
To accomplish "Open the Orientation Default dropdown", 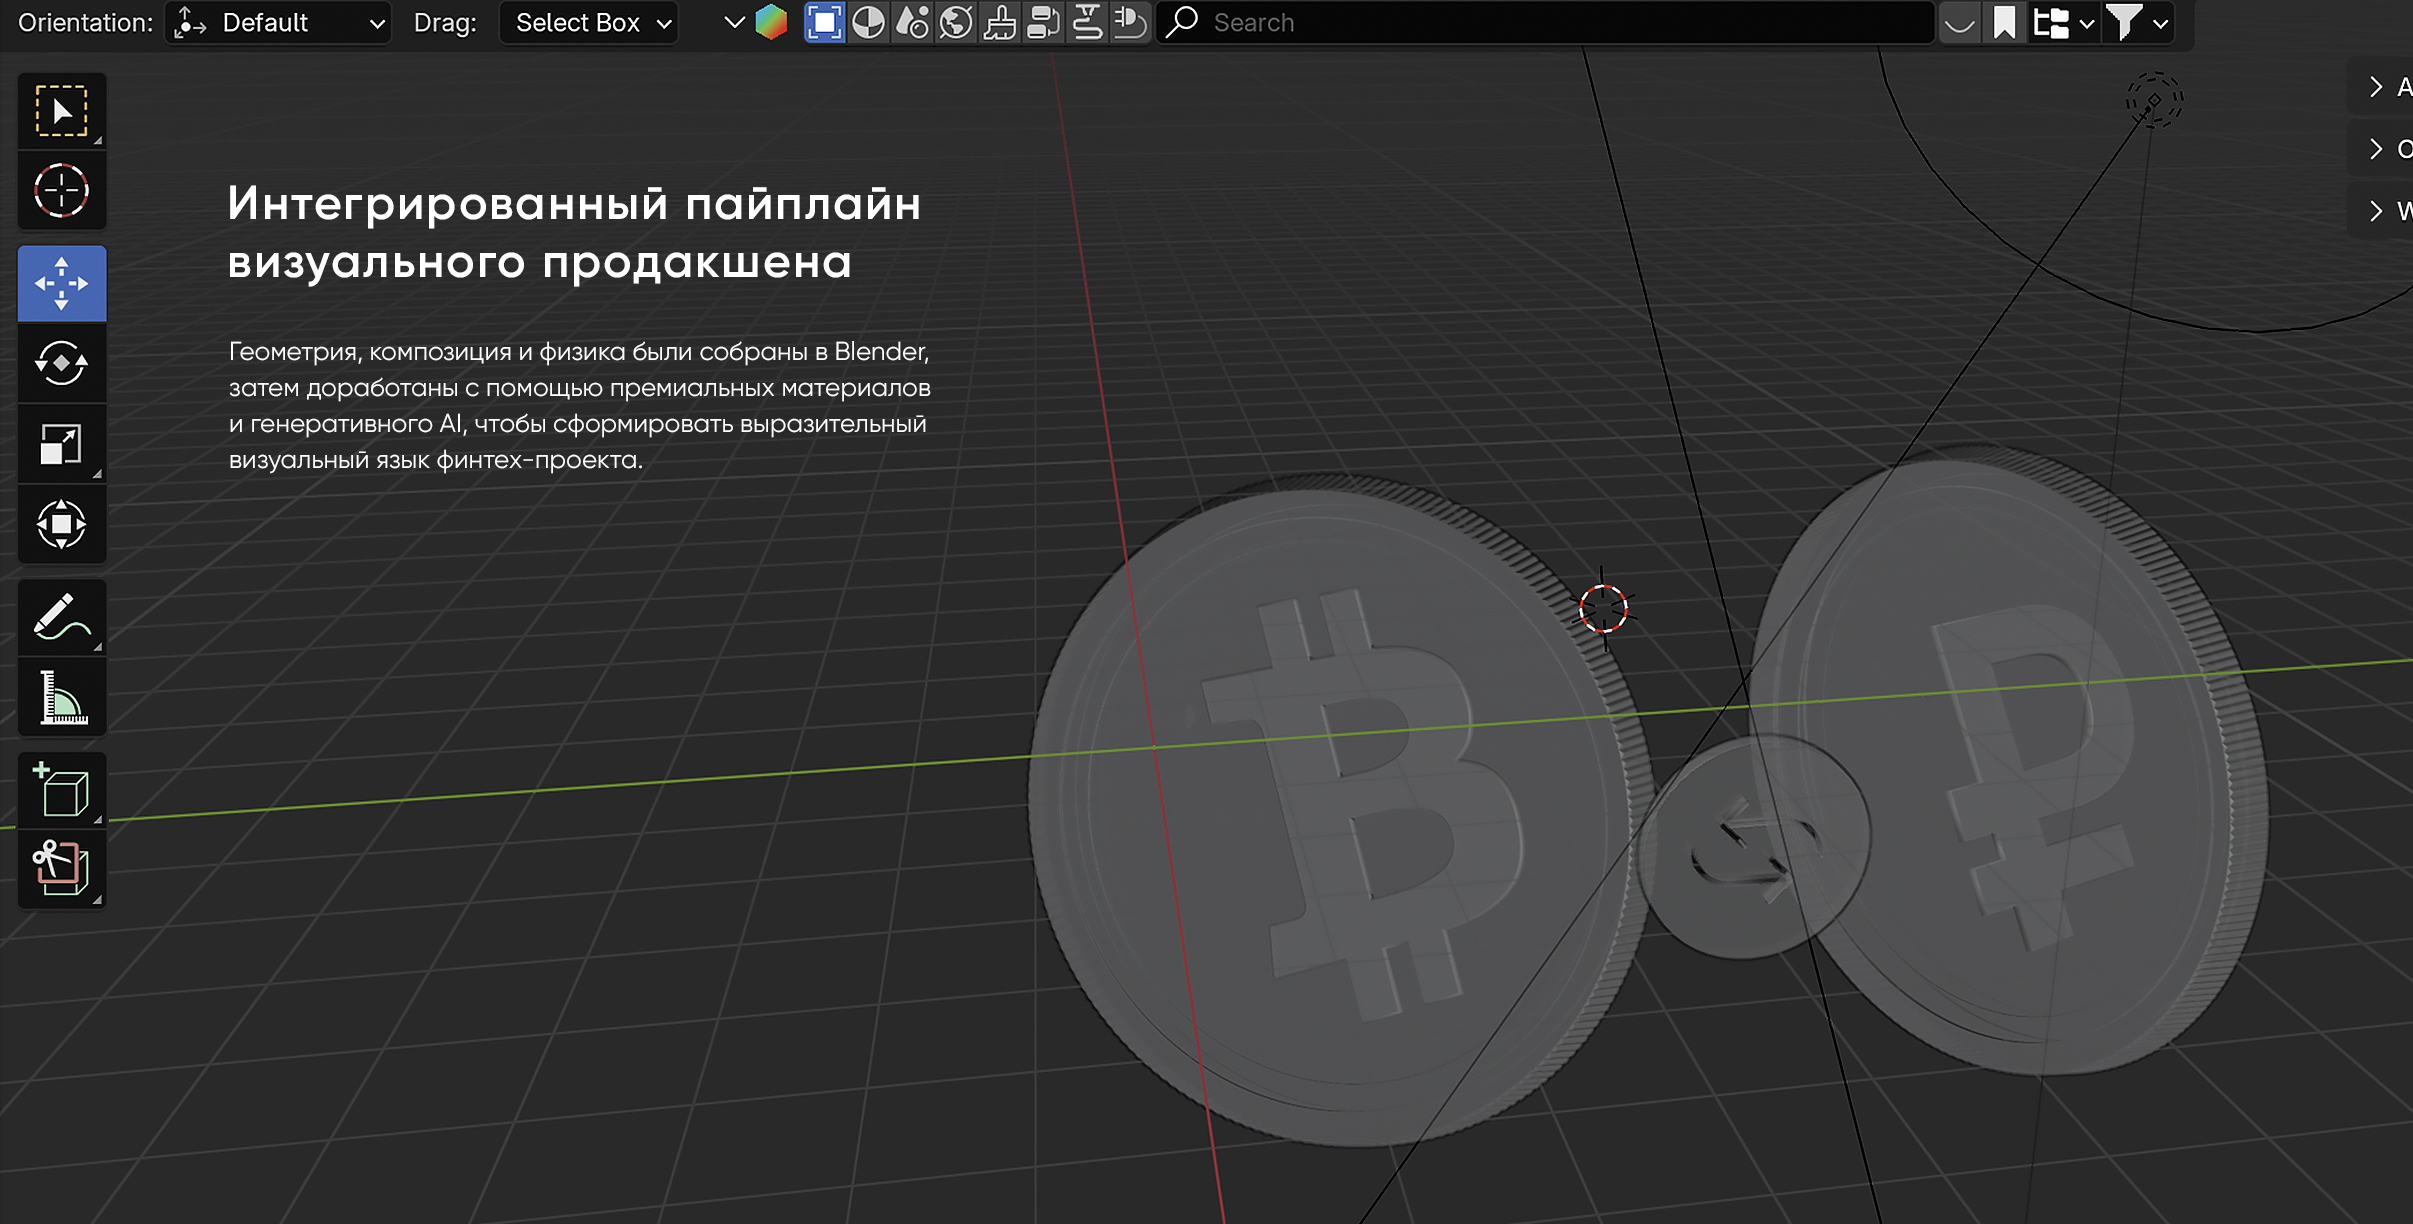I will pos(278,22).
